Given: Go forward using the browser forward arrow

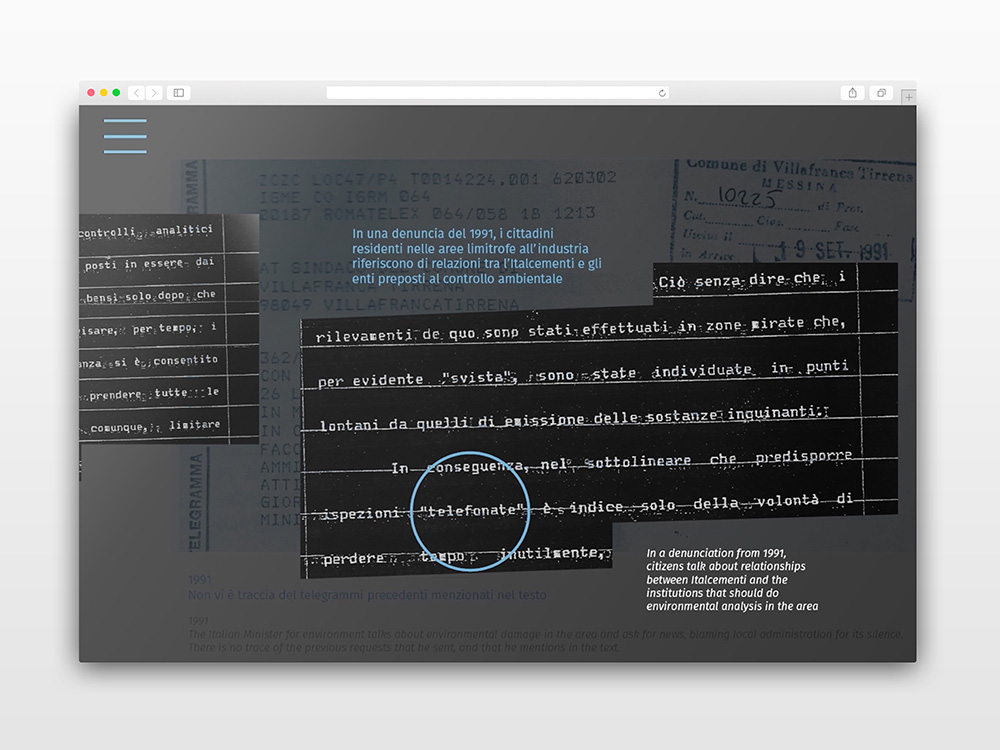Looking at the screenshot, I should pos(154,93).
